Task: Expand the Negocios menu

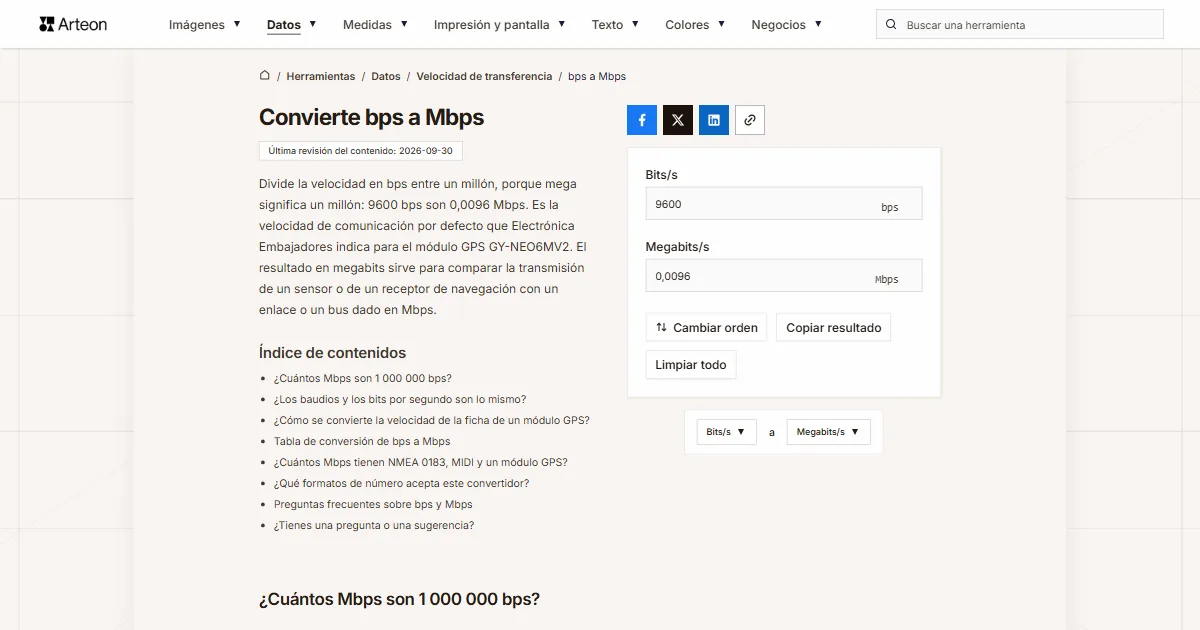Action: (787, 25)
